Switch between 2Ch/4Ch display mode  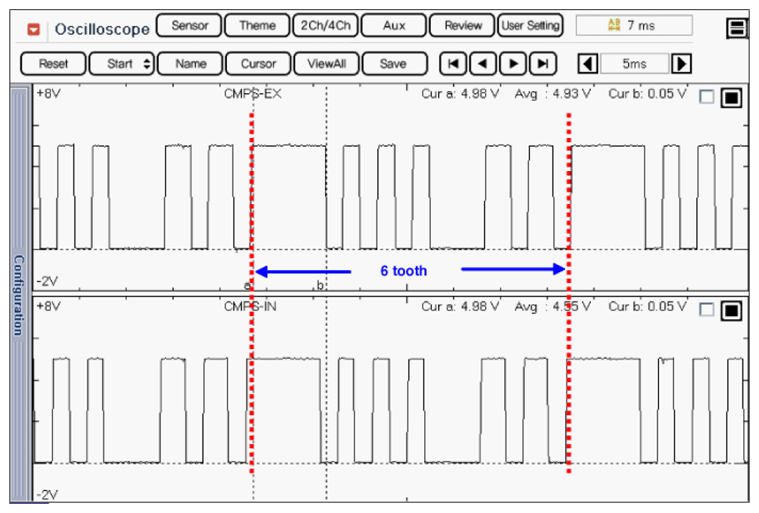(x=324, y=26)
